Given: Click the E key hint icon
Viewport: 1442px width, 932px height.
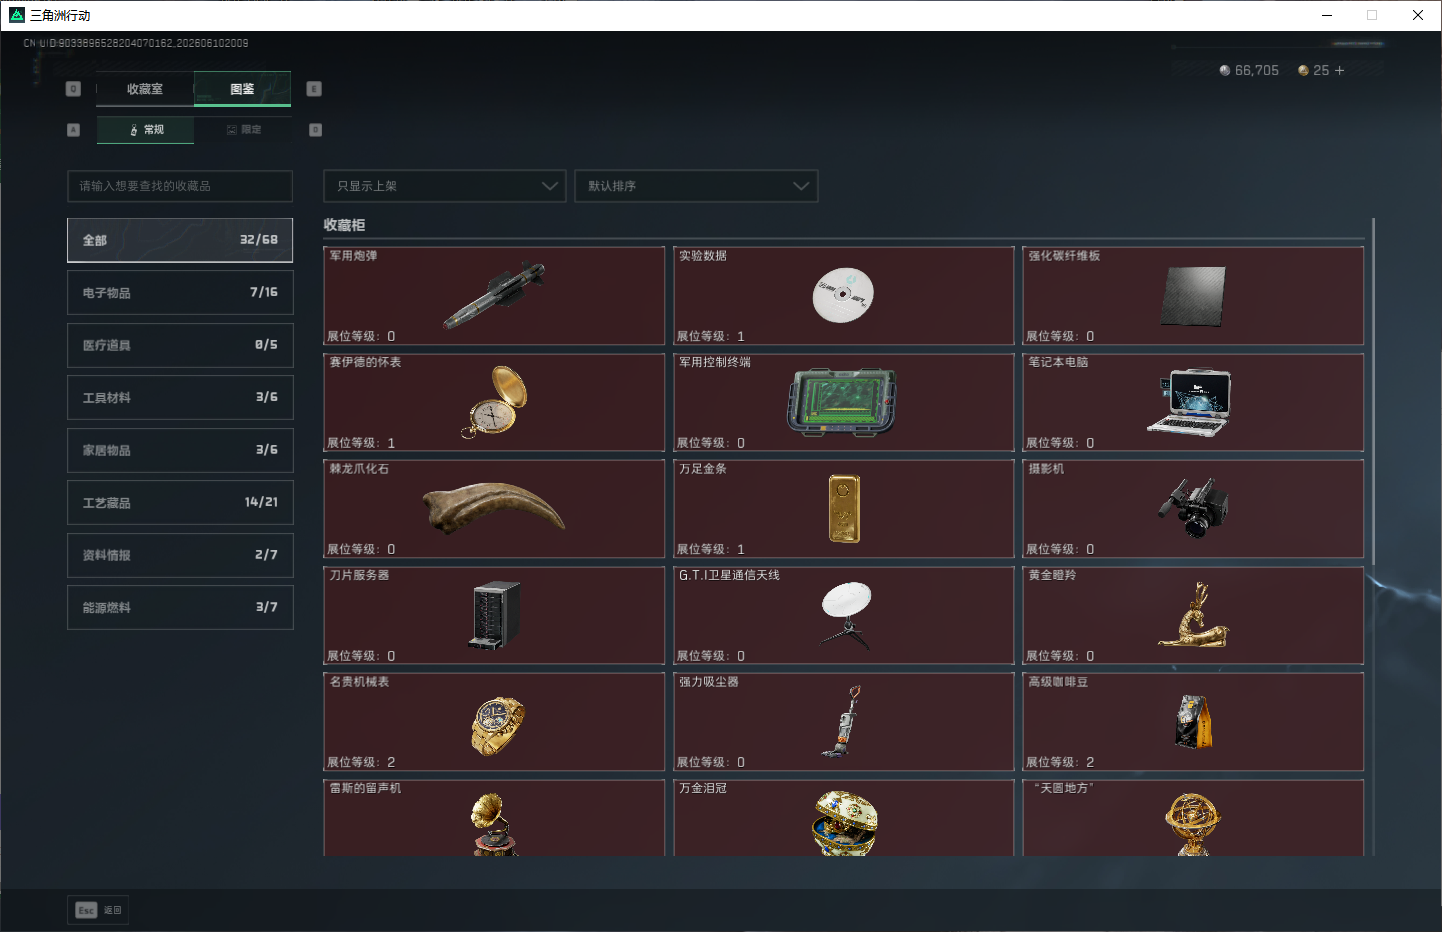Looking at the screenshot, I should tap(314, 89).
